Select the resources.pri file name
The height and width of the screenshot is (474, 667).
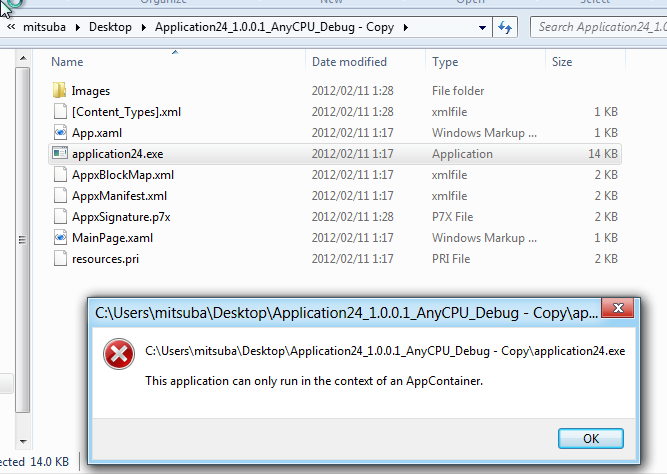[105, 259]
